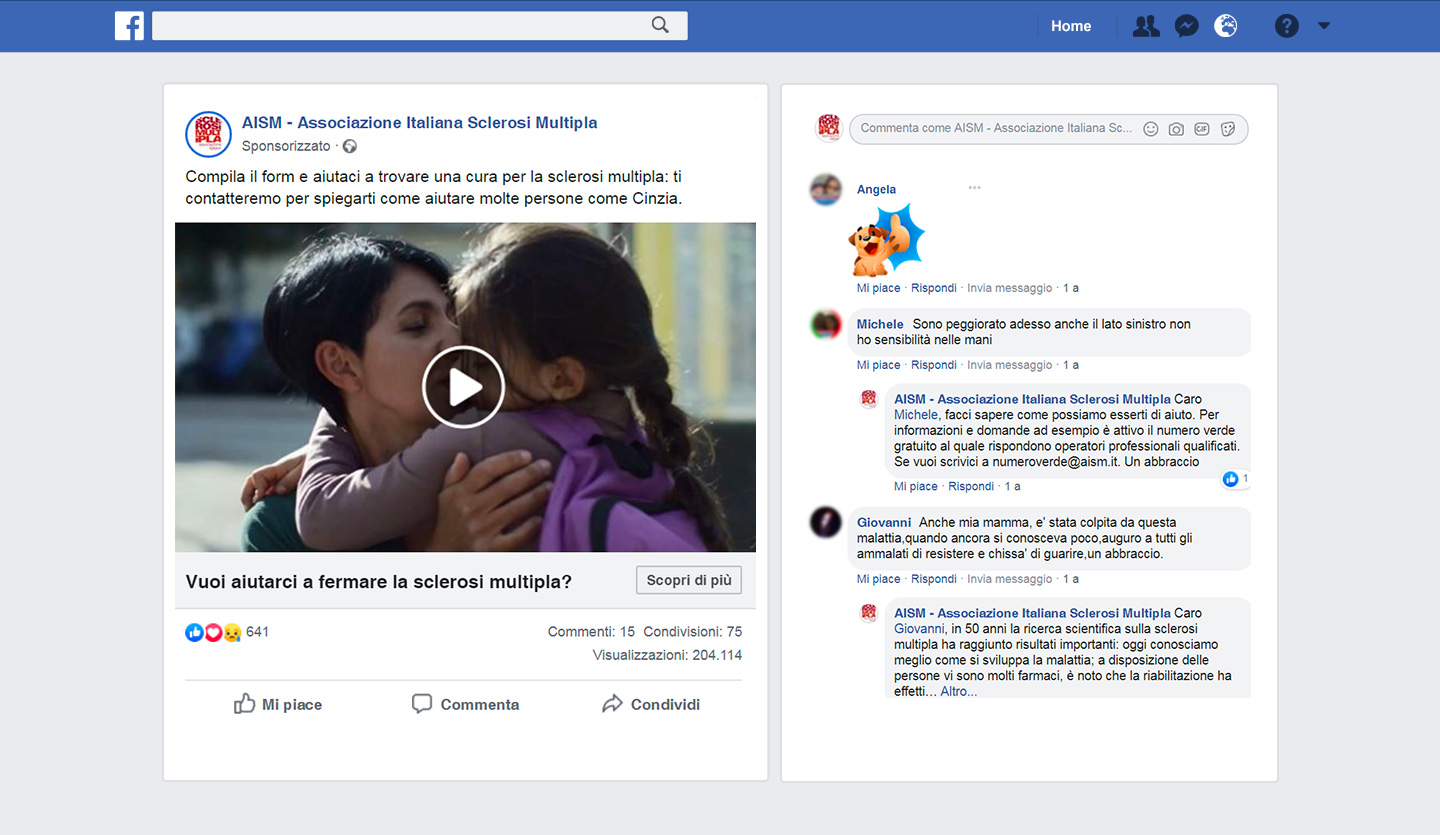Open Messenger icon in top bar
The width and height of the screenshot is (1440, 835).
[x=1187, y=26]
